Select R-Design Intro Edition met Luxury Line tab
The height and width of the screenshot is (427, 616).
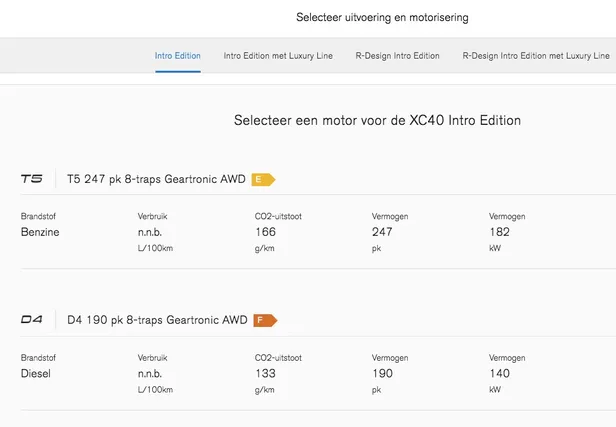point(536,56)
